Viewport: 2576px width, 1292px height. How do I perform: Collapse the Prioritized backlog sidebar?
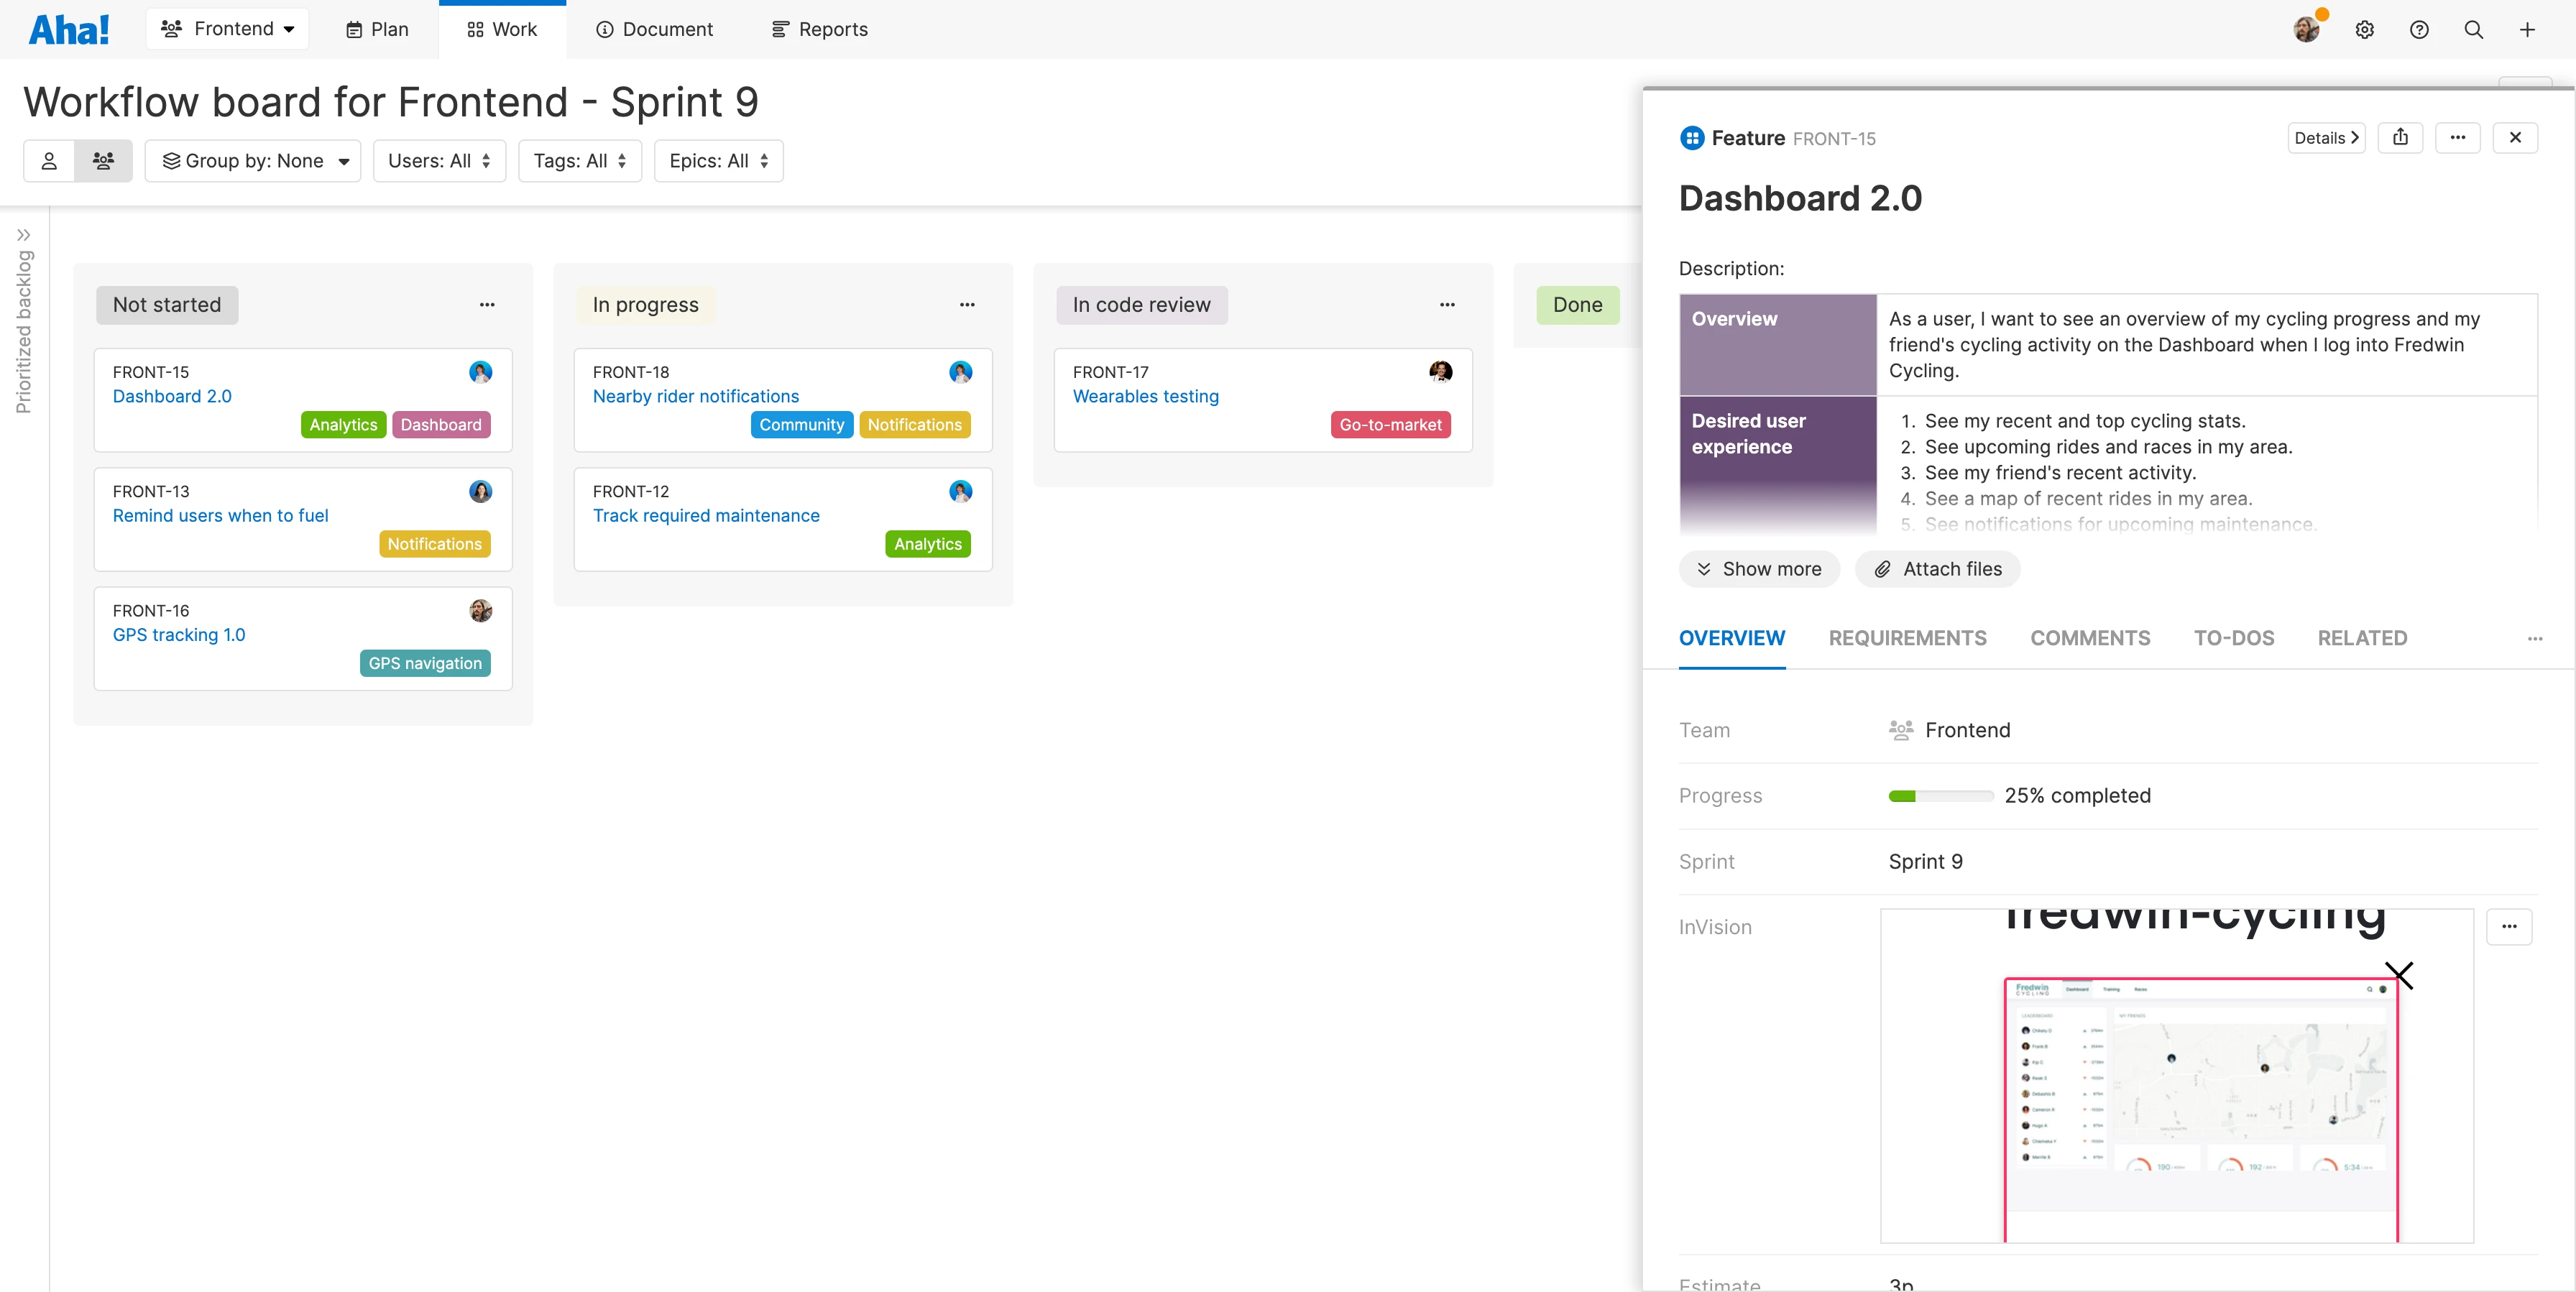tap(25, 234)
